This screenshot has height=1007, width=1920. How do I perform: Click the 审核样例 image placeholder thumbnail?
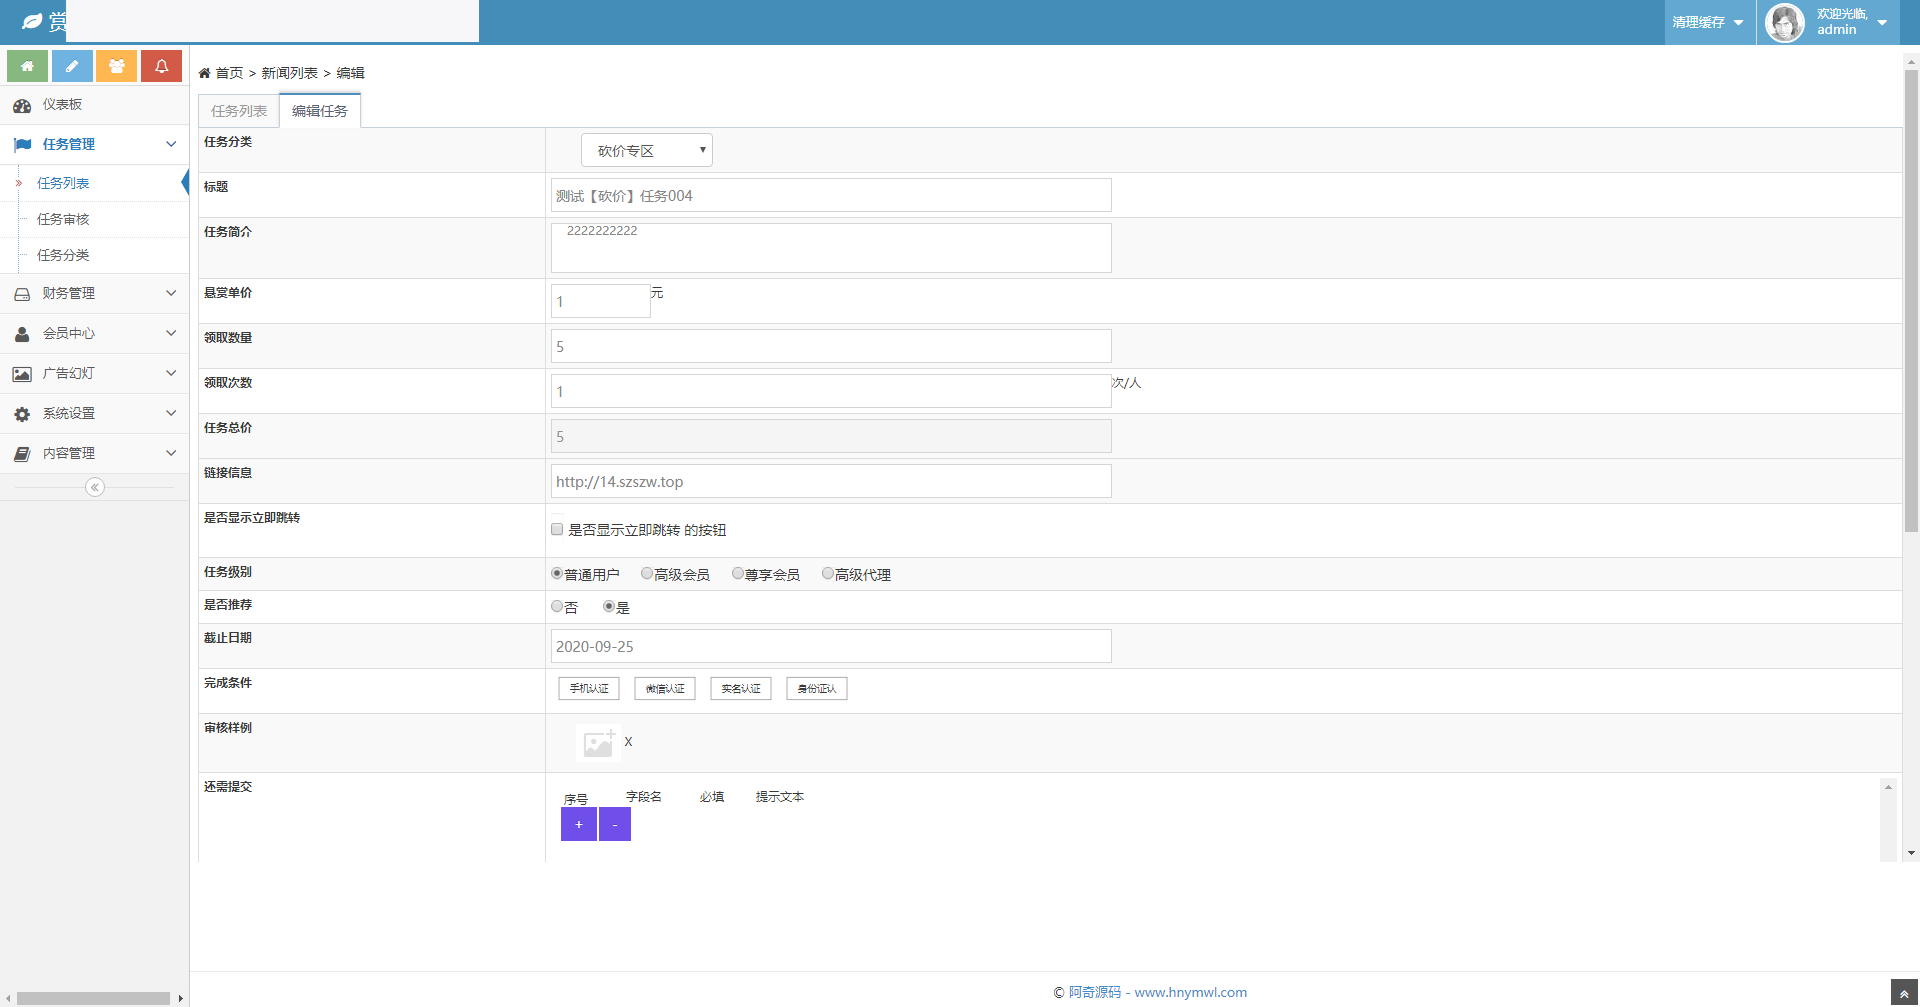pos(598,743)
